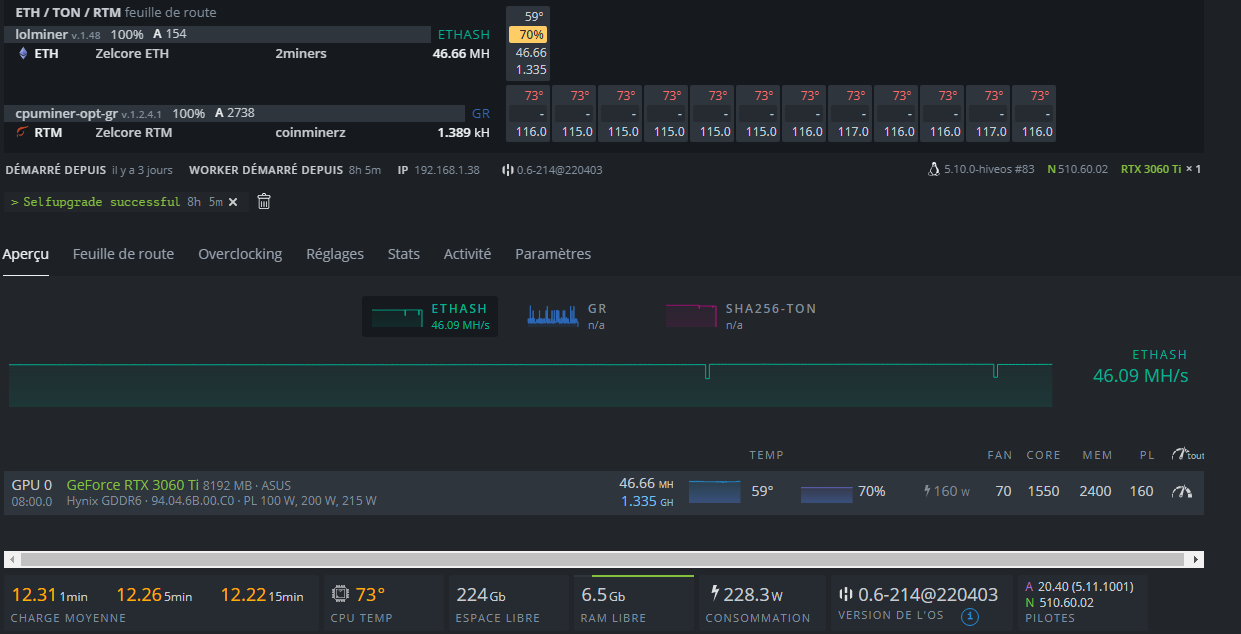This screenshot has height=634, width=1241.
Task: Open the Overclocking tab
Action: 240,254
